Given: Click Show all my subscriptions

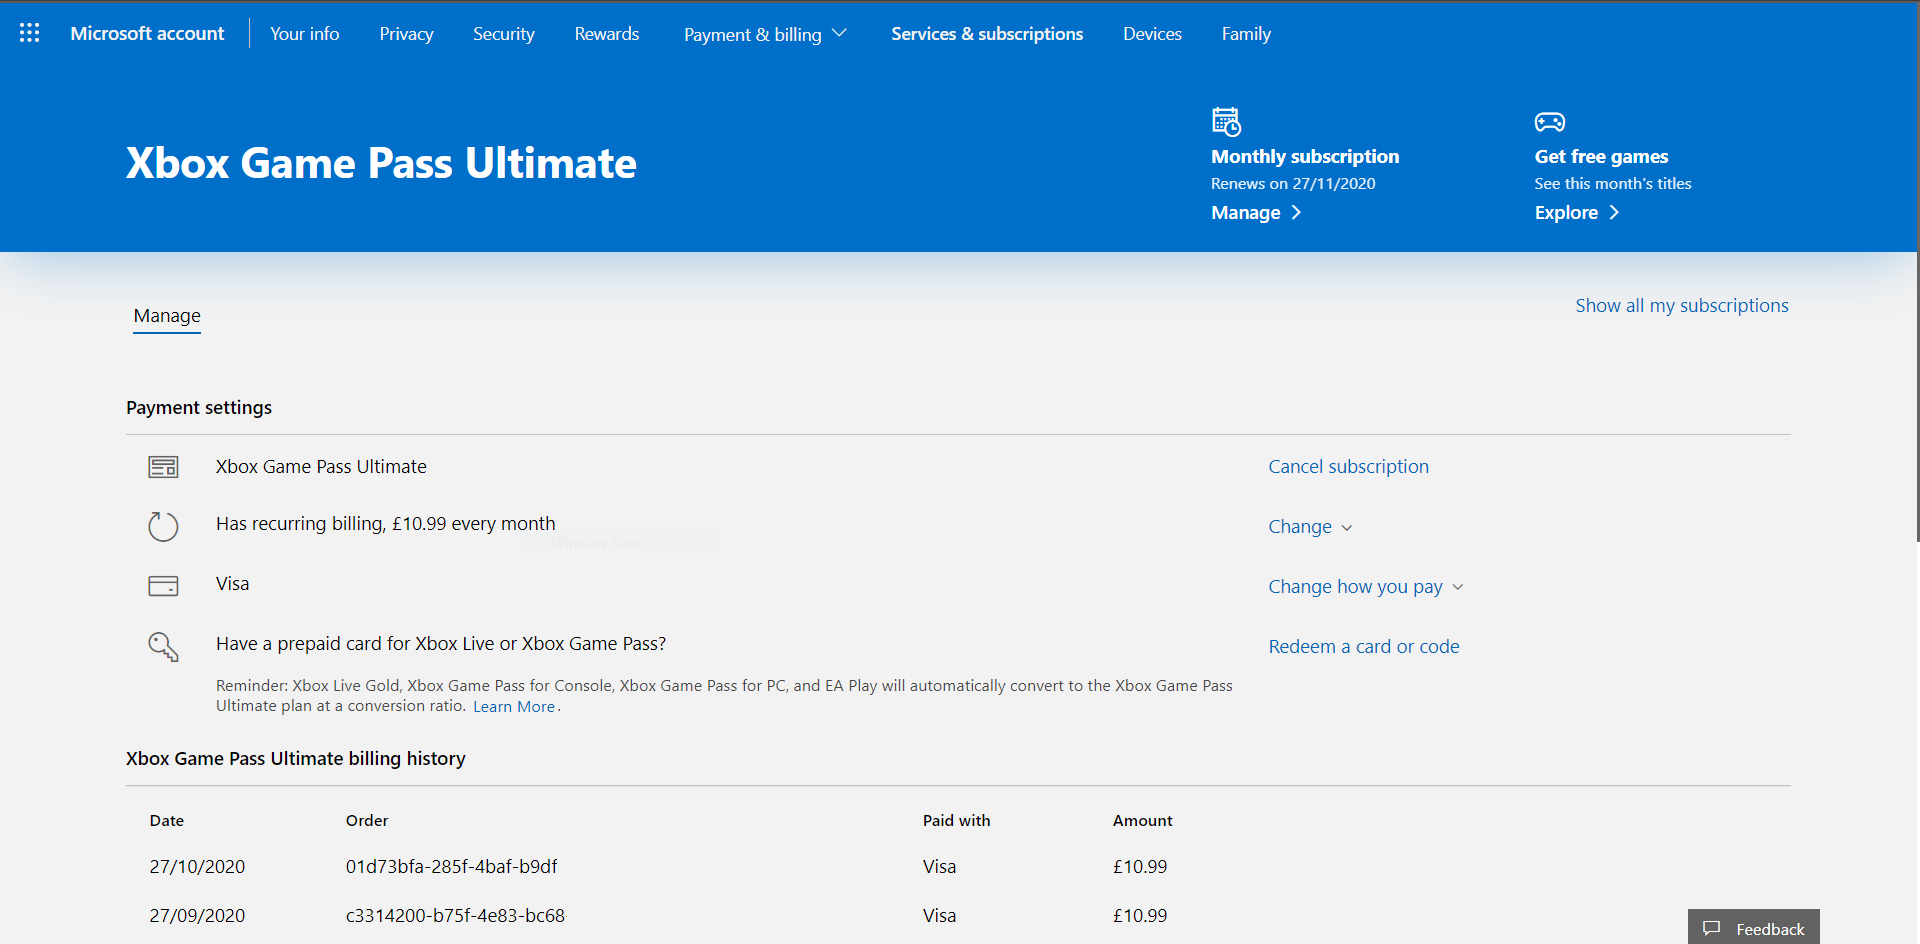Looking at the screenshot, I should [x=1681, y=306].
